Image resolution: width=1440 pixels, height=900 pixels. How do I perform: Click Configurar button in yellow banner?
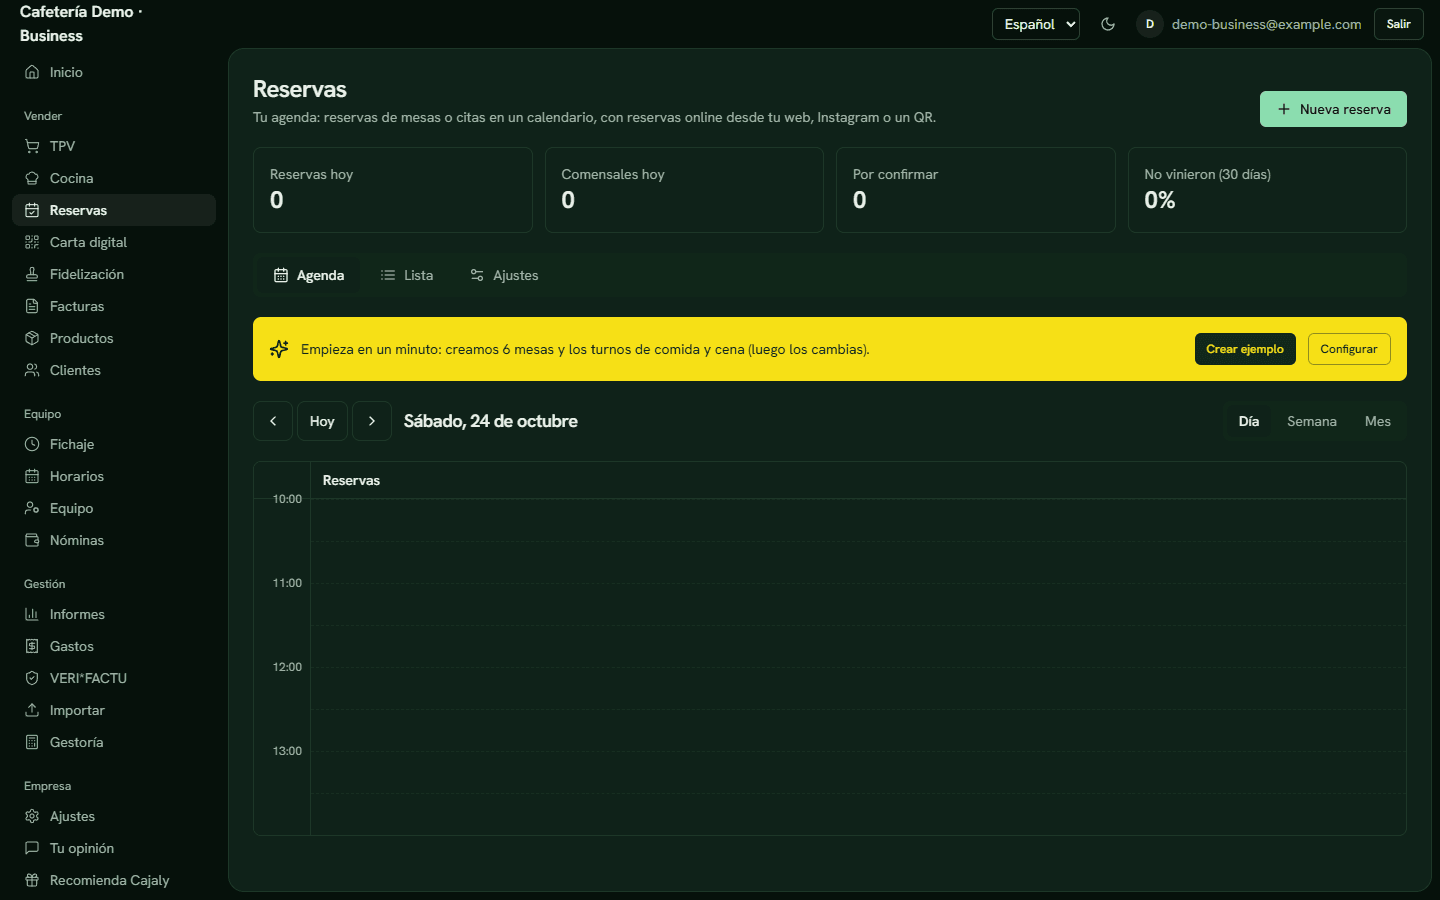pos(1349,349)
